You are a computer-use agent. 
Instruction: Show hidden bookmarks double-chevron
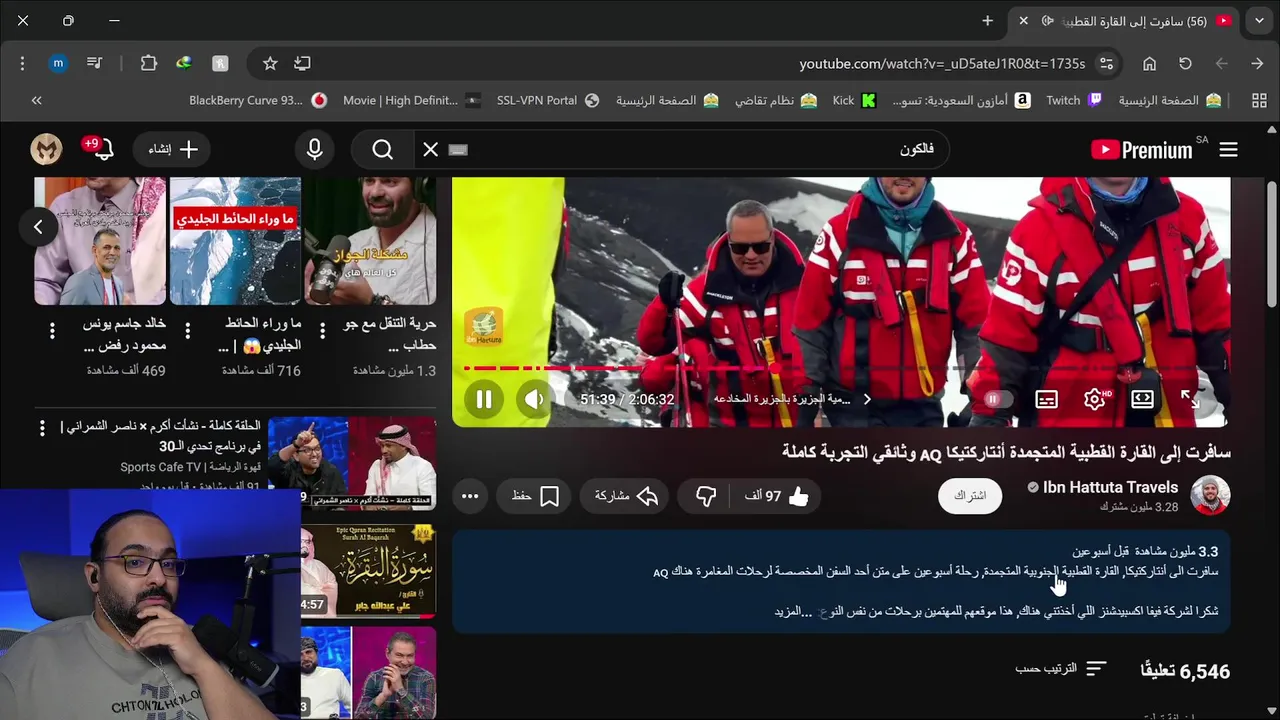(x=37, y=100)
